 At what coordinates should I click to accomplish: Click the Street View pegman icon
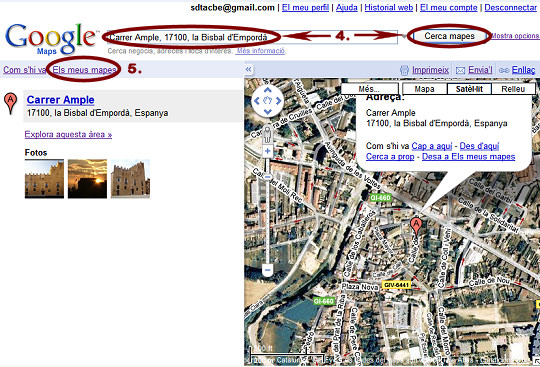click(267, 135)
